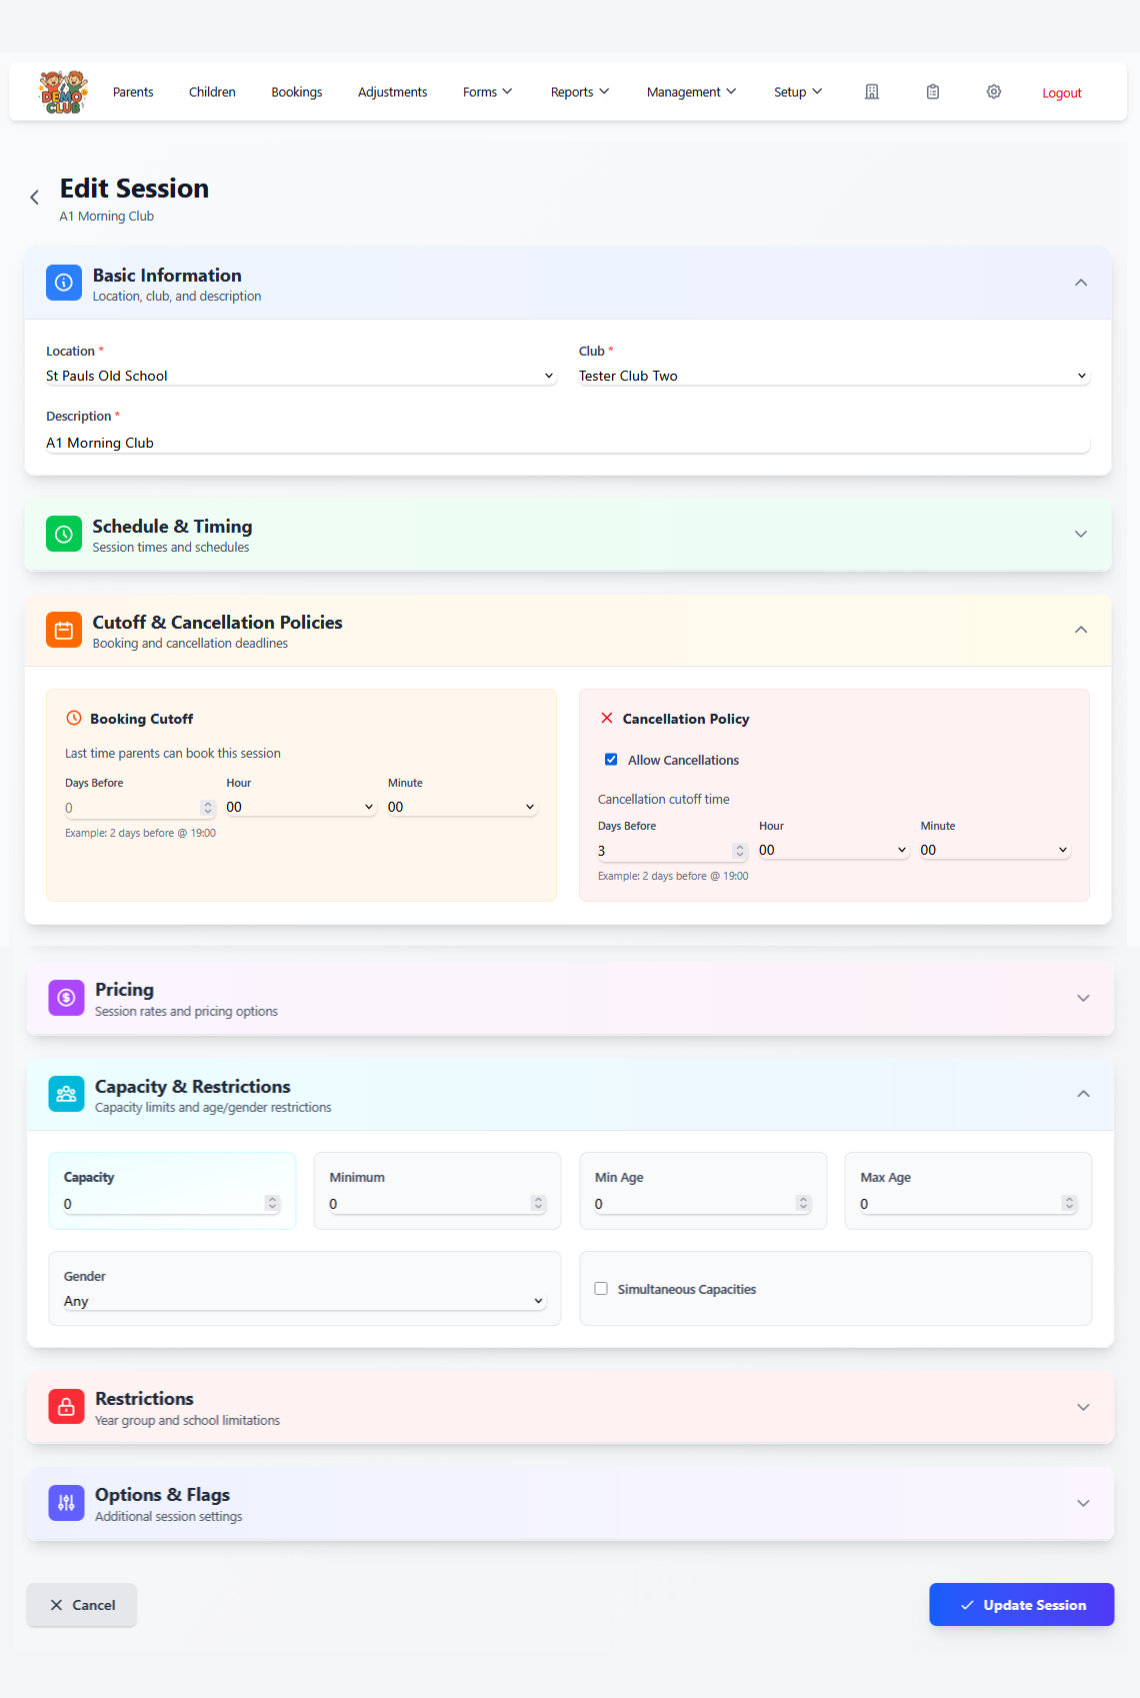Click the red Restrictions lock icon
The width and height of the screenshot is (1140, 1698).
66,1407
